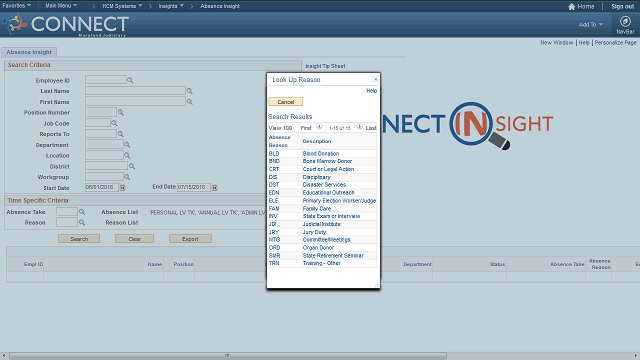This screenshot has height=360, width=640.
Task: Open Absence Take lookup icon
Action: point(82,211)
